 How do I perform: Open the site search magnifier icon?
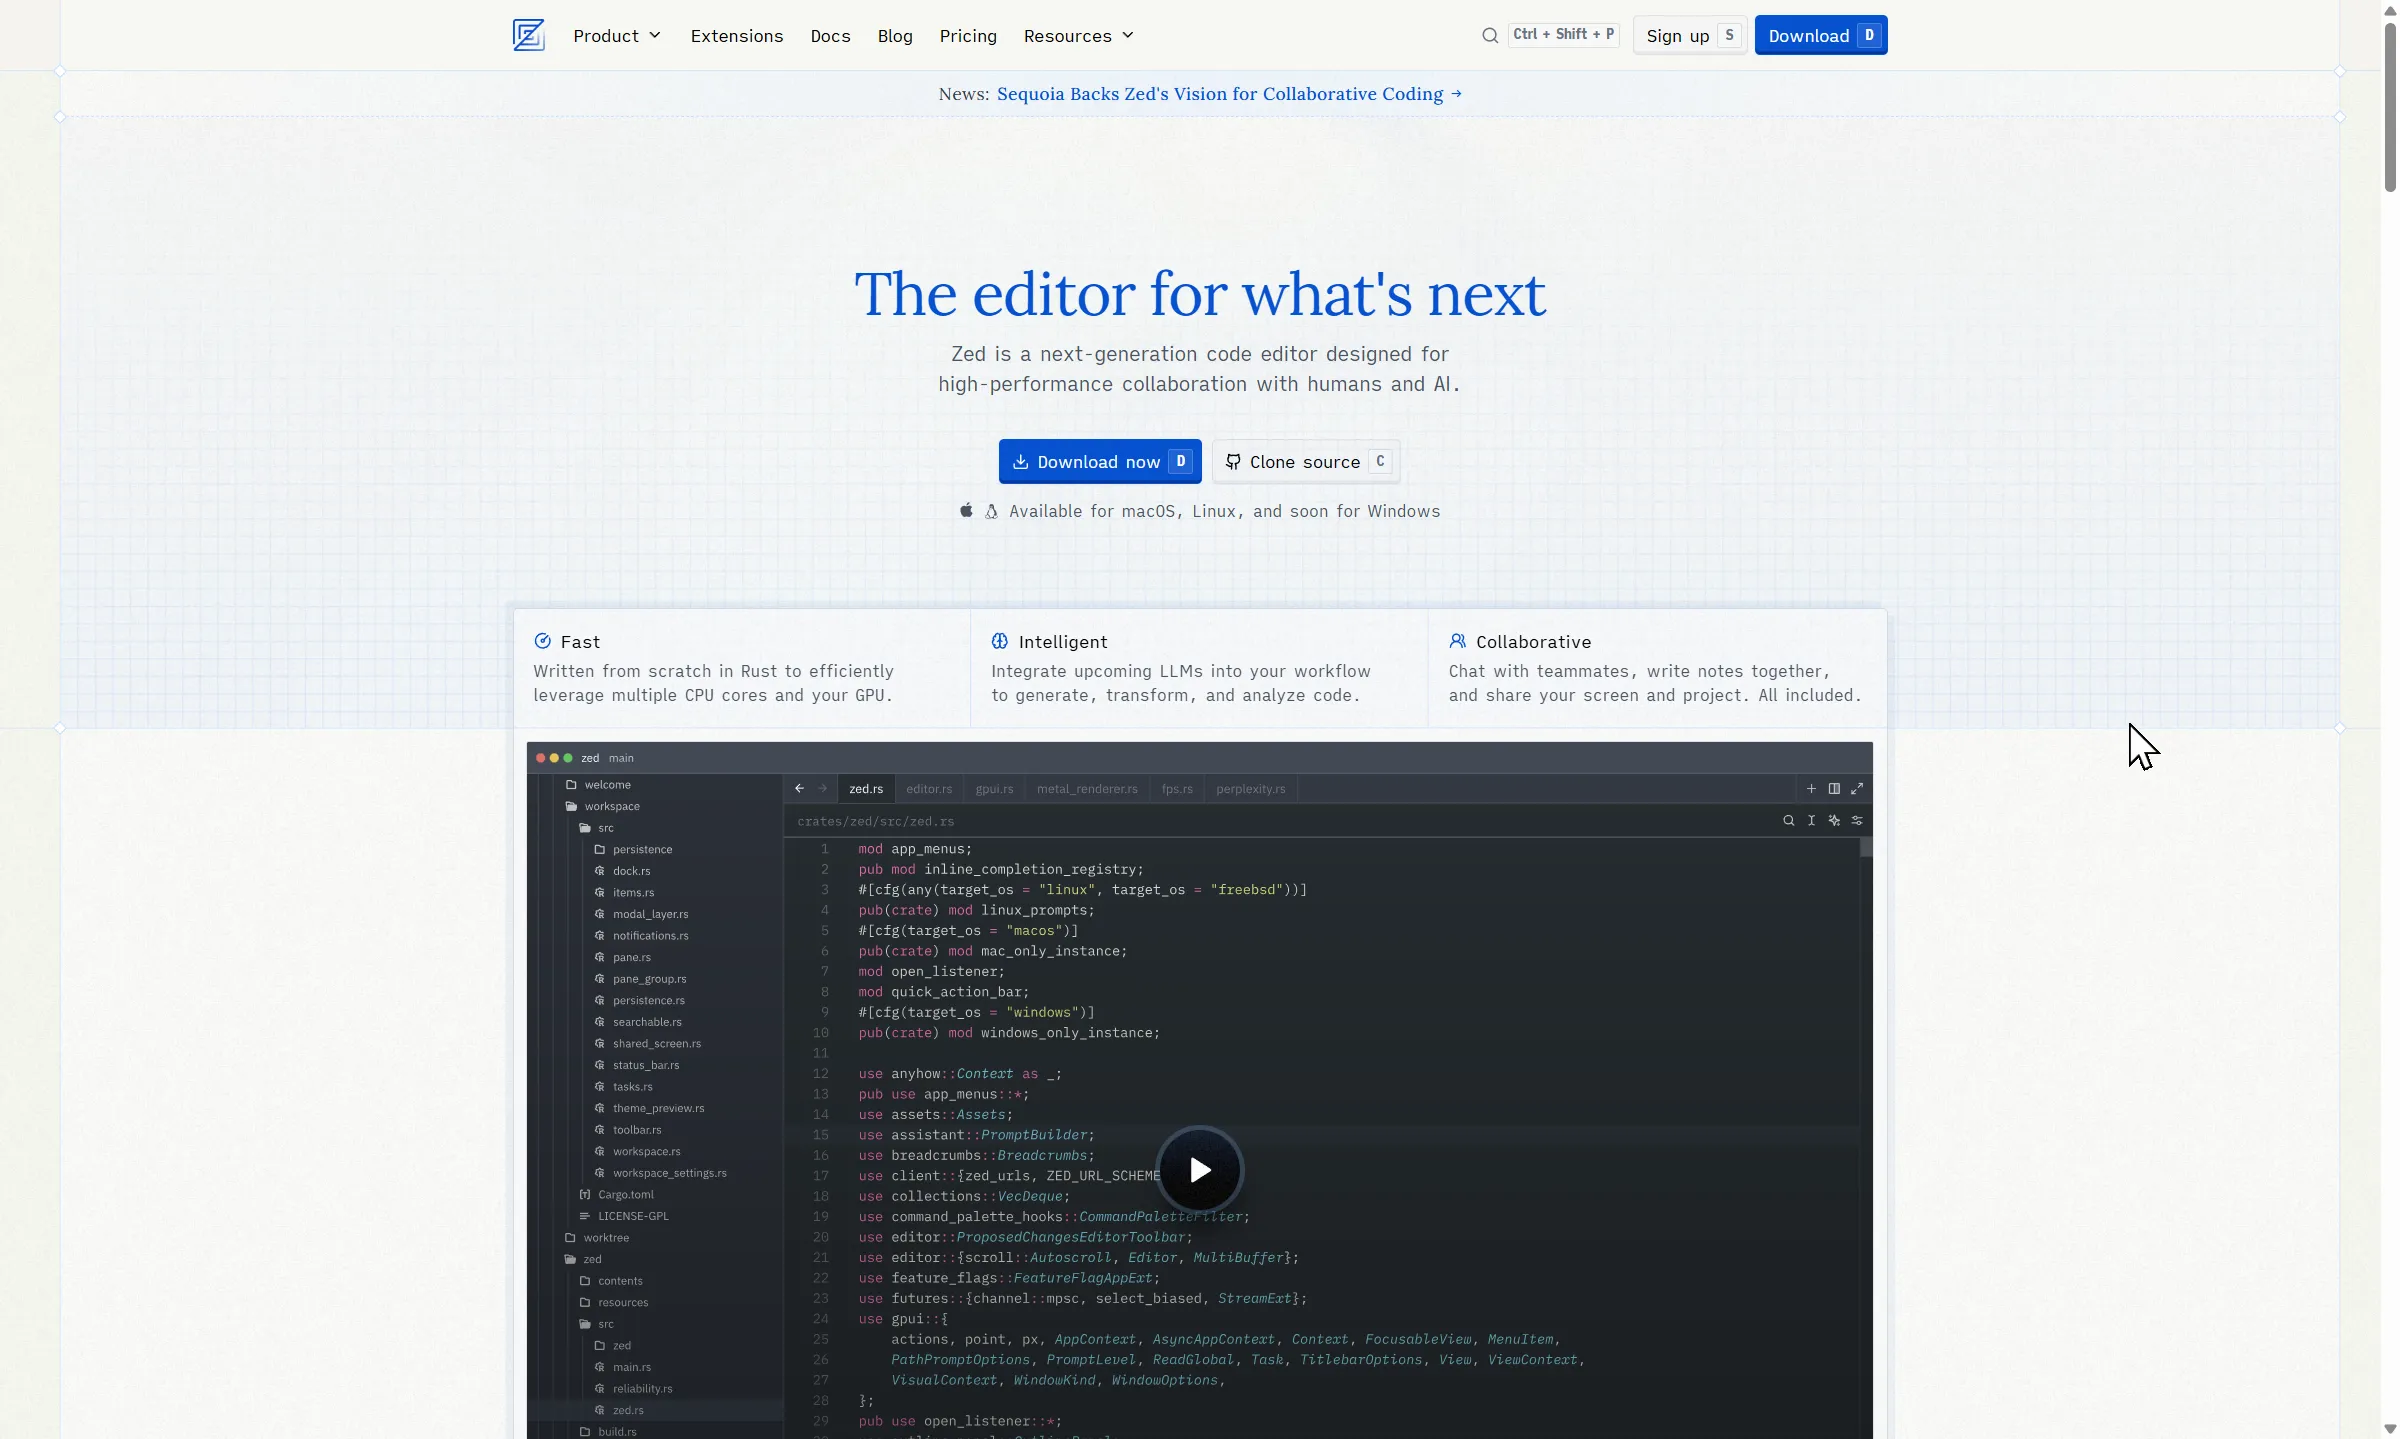(1490, 36)
